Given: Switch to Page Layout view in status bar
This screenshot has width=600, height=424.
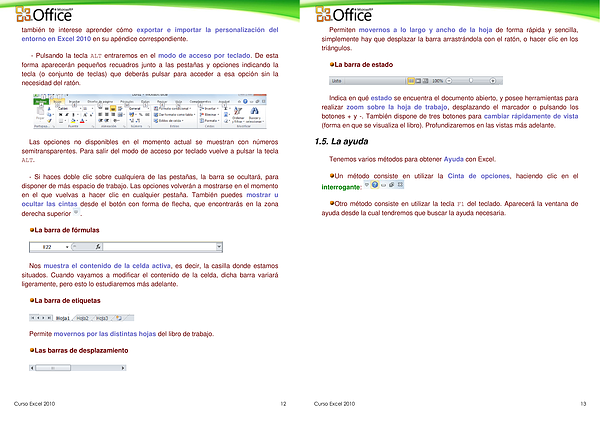Looking at the screenshot, I should pyautogui.click(x=418, y=81).
